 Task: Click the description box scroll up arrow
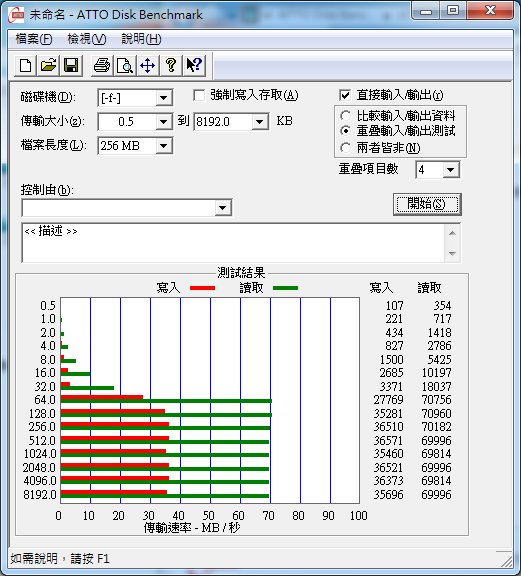click(x=452, y=233)
